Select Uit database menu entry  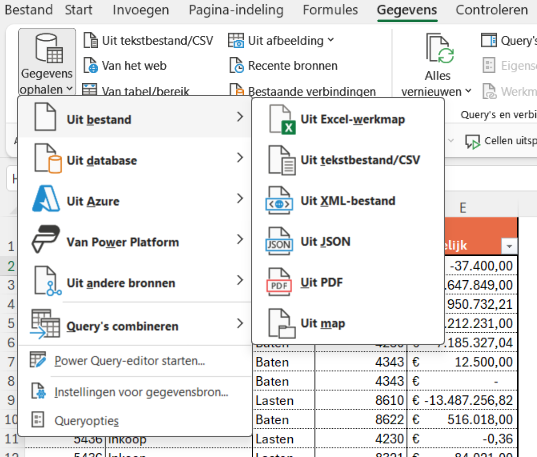point(135,158)
